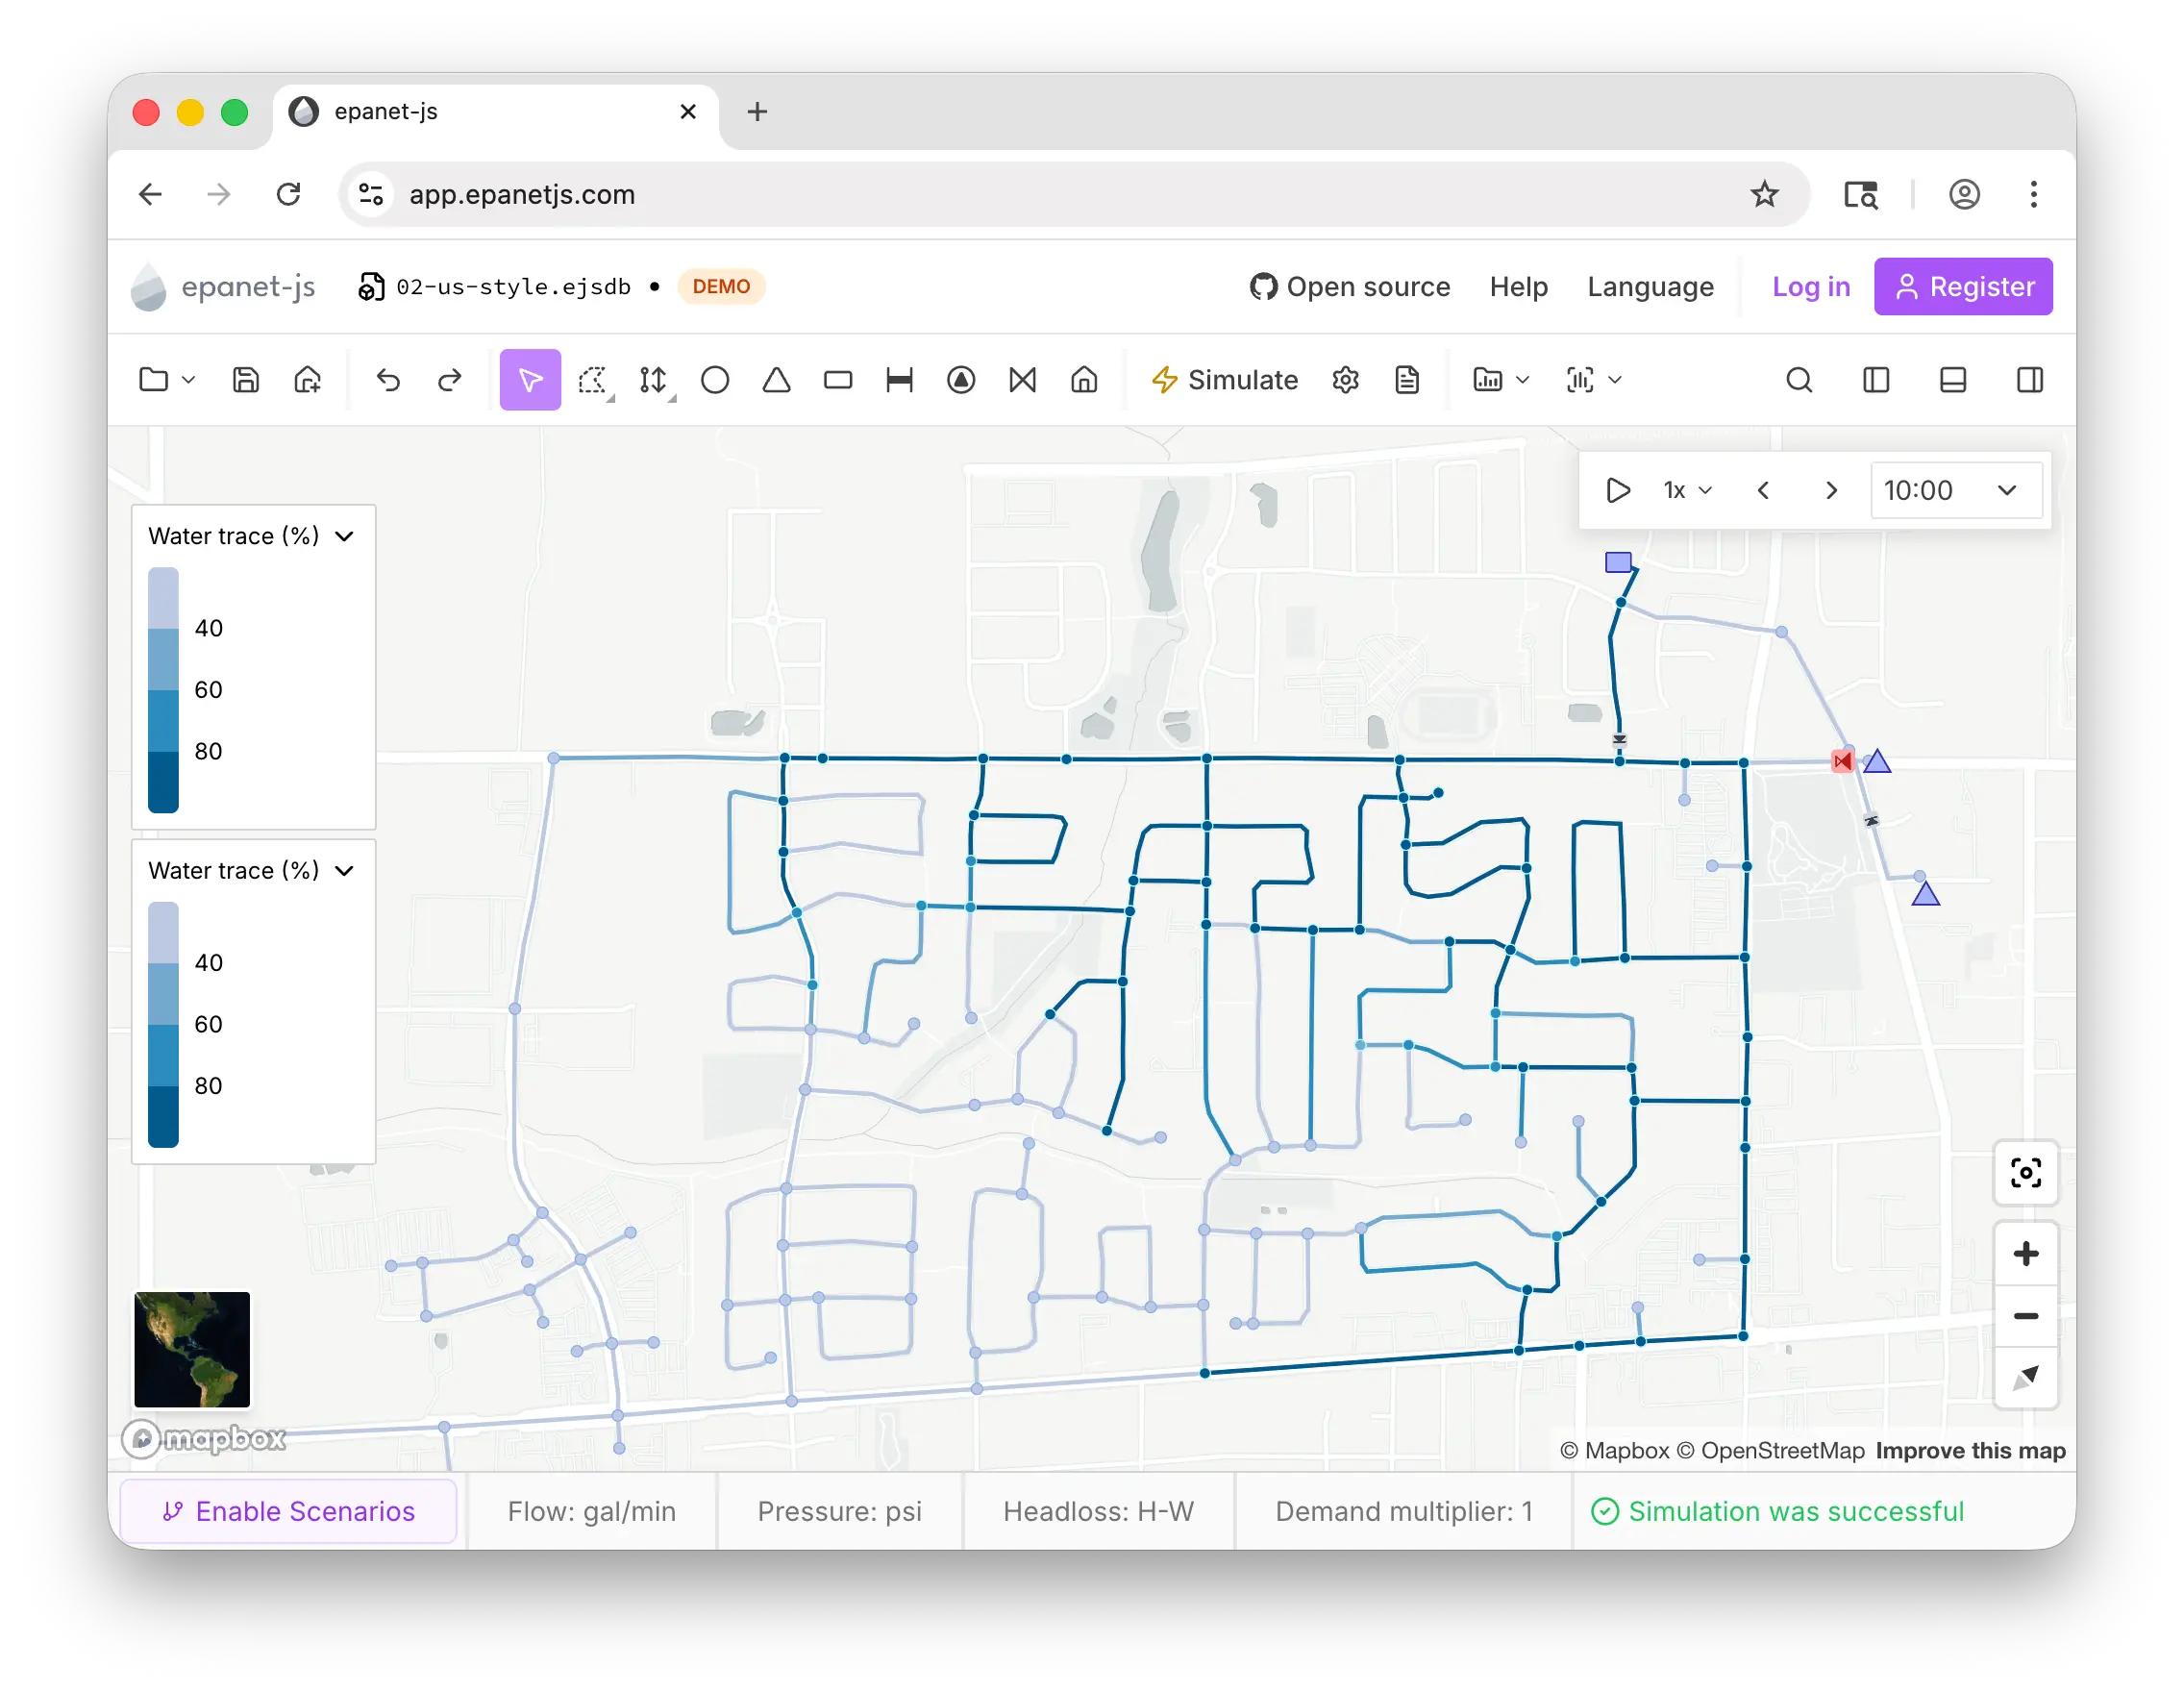Expand the scan tools dropdown
The width and height of the screenshot is (2184, 1692).
1593,380
